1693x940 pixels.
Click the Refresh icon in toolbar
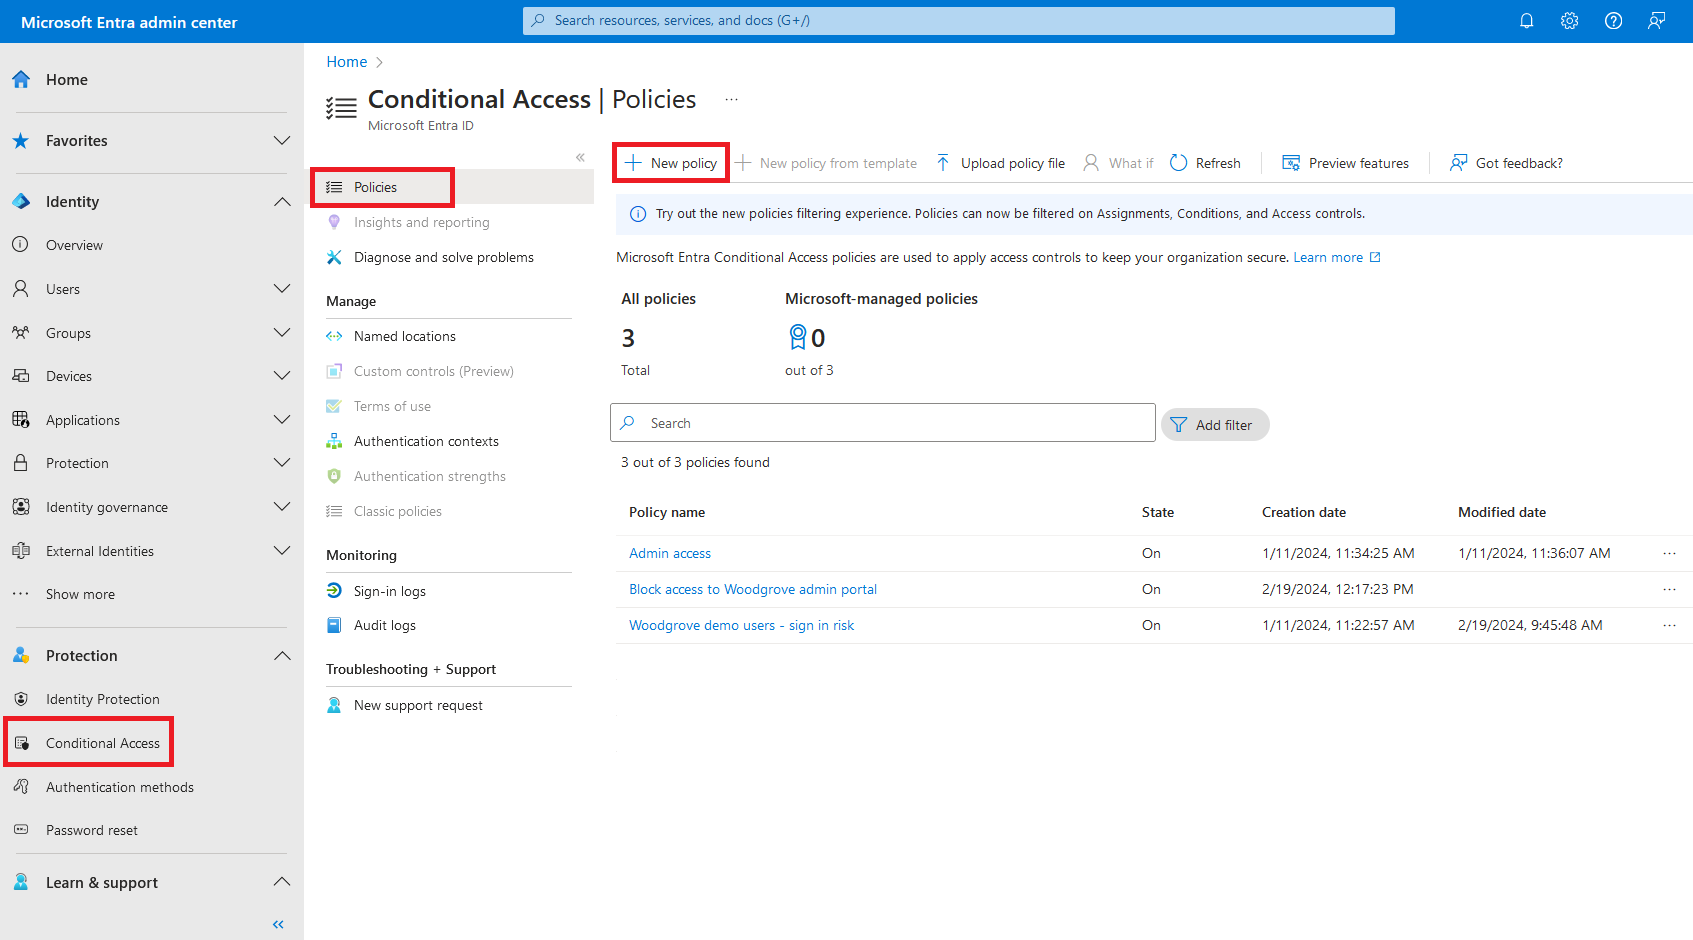[1179, 163]
